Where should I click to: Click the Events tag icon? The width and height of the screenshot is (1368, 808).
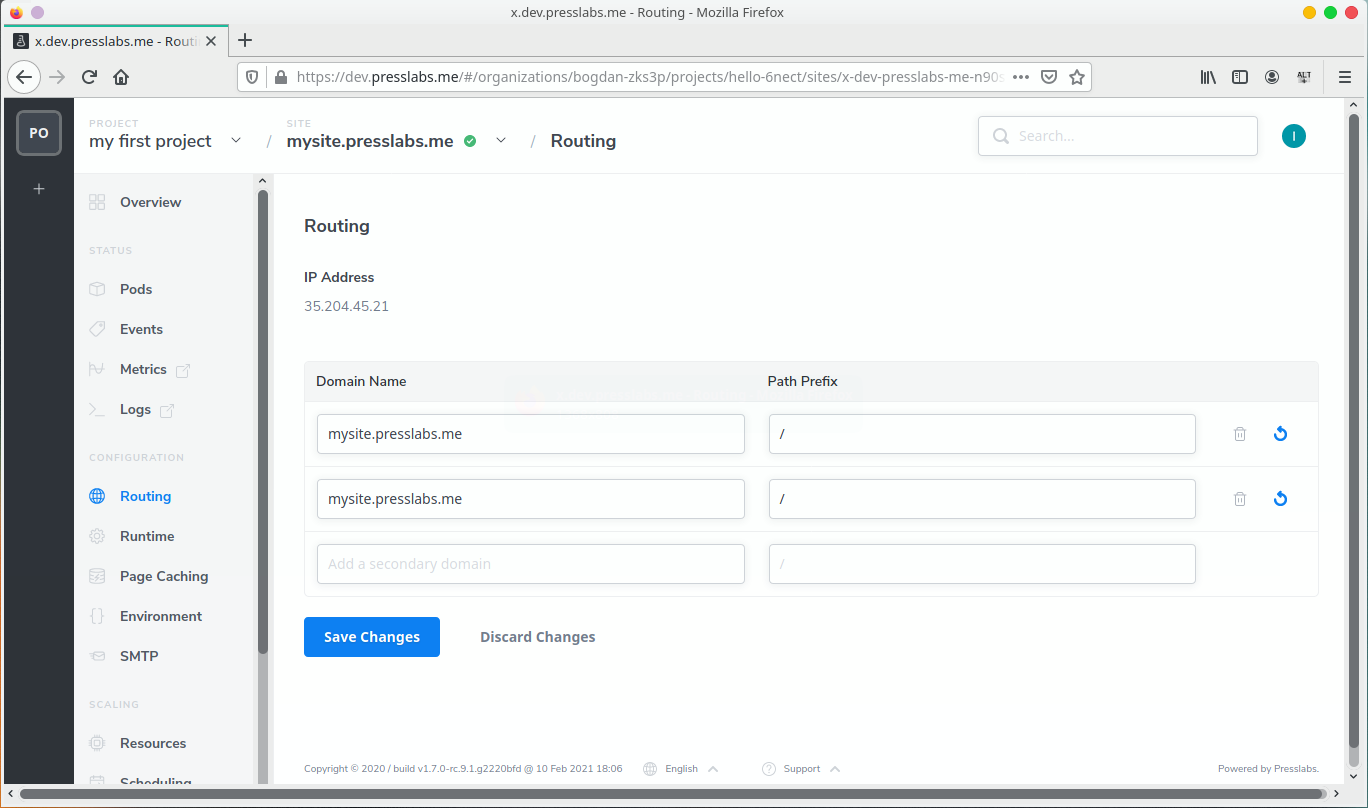97,329
